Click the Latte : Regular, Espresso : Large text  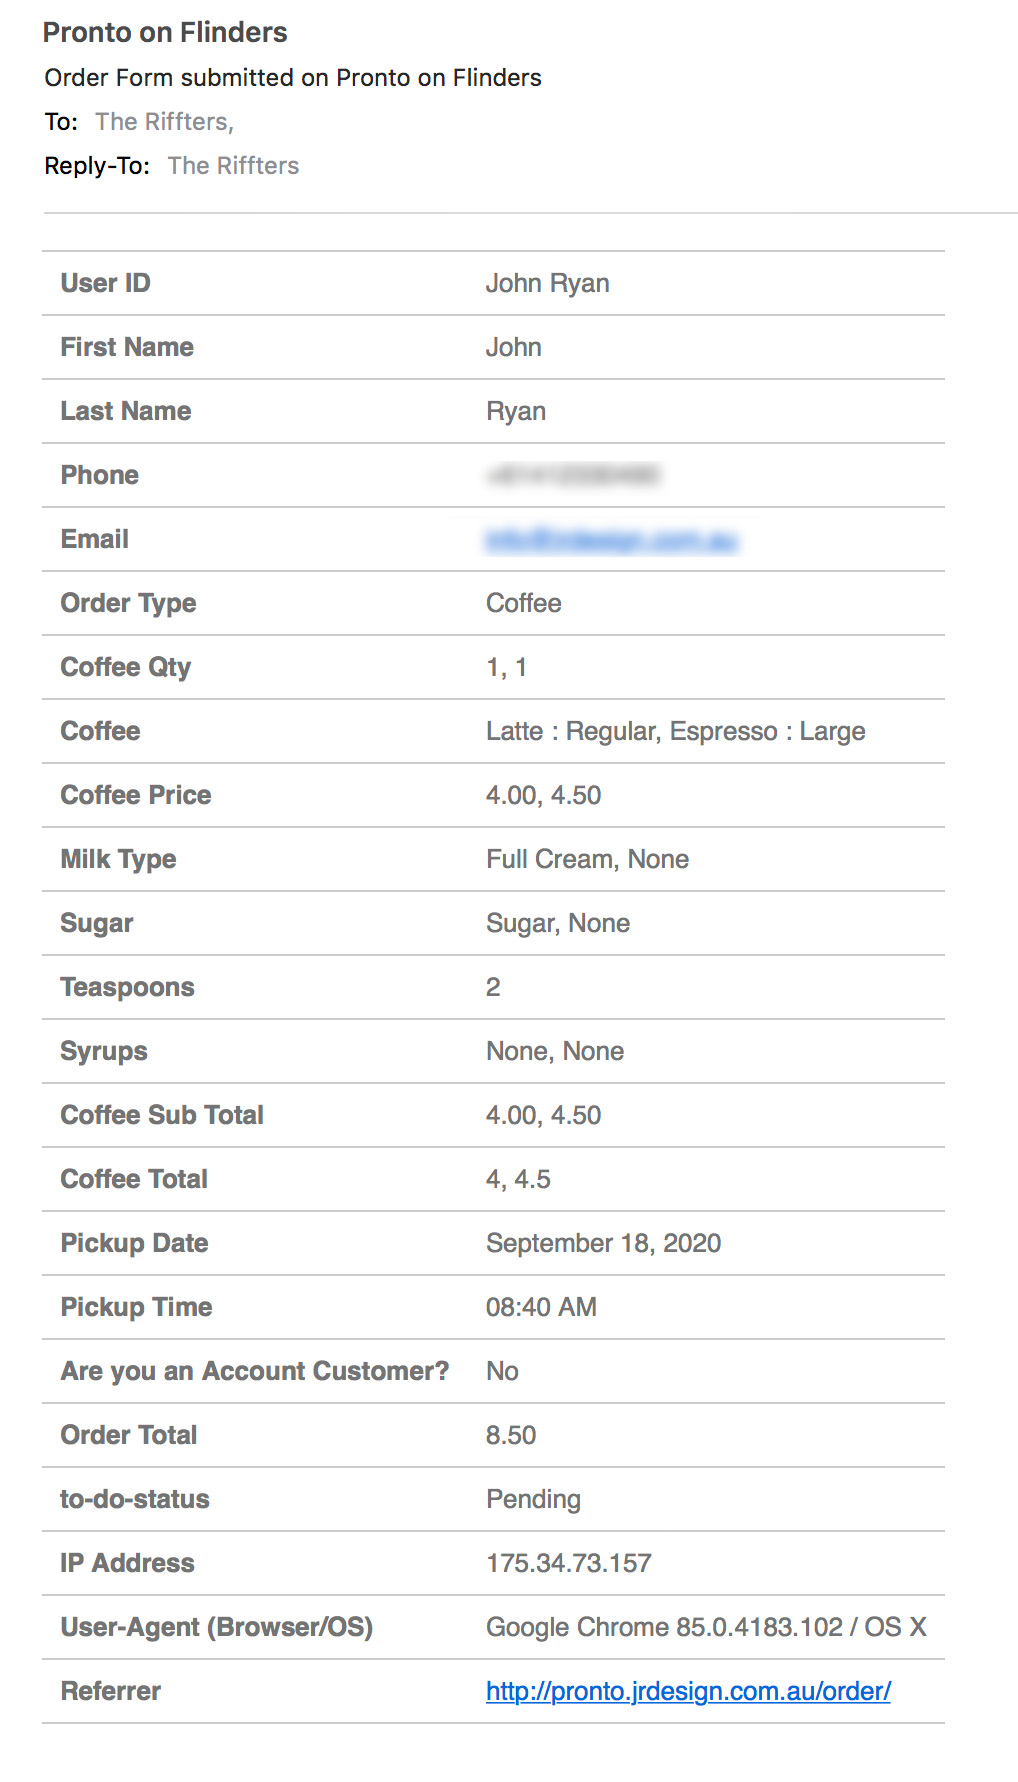tap(675, 732)
